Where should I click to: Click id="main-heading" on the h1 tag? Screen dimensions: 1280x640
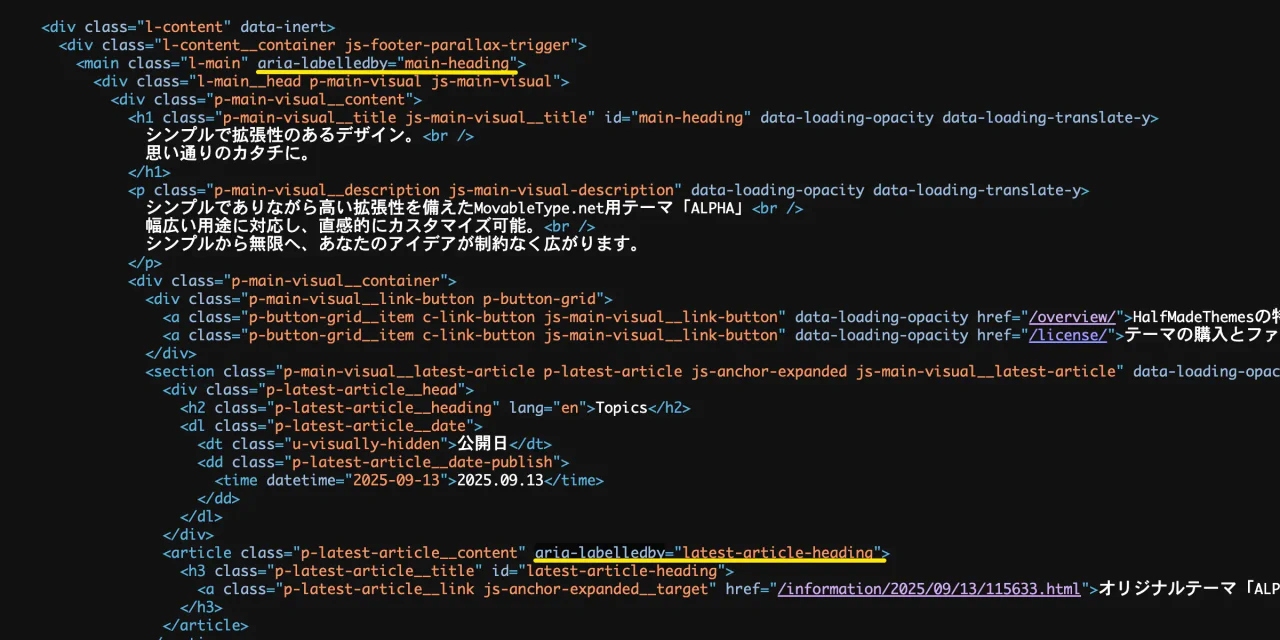677,118
